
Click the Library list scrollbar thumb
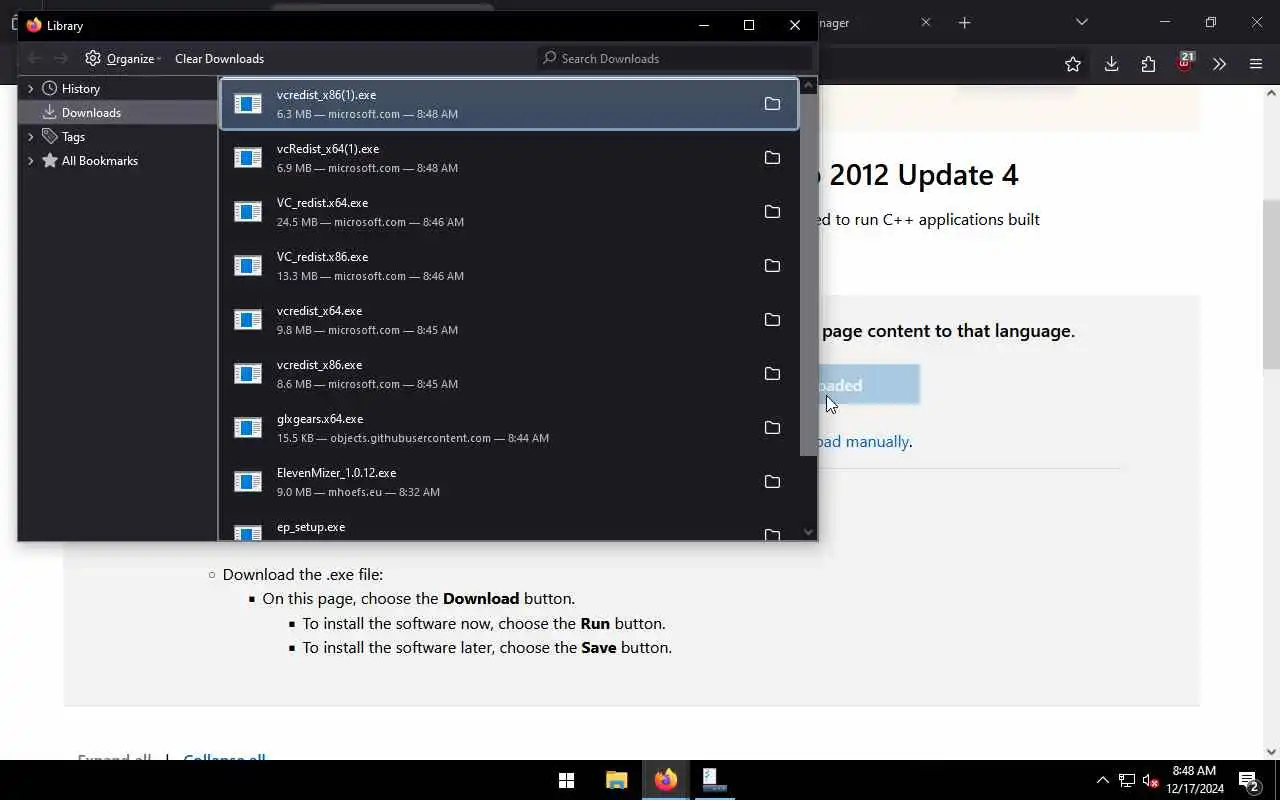[808, 277]
